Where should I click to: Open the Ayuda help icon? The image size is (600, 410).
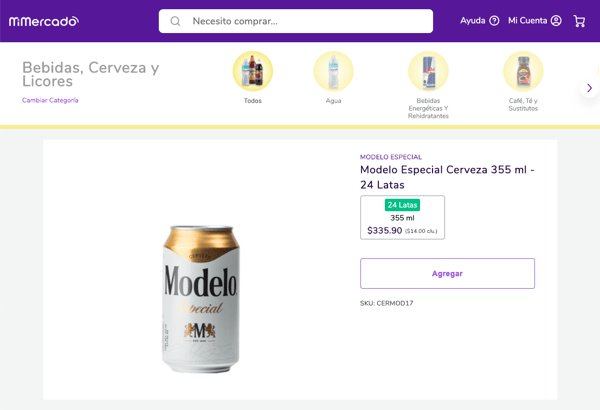[x=494, y=21]
